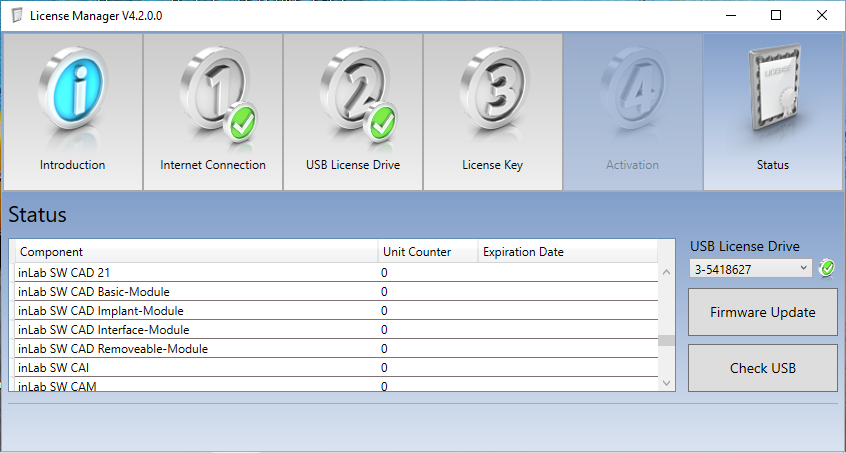Select the row 'inLab SW CAM'
The width and height of the screenshot is (846, 453).
(337, 385)
